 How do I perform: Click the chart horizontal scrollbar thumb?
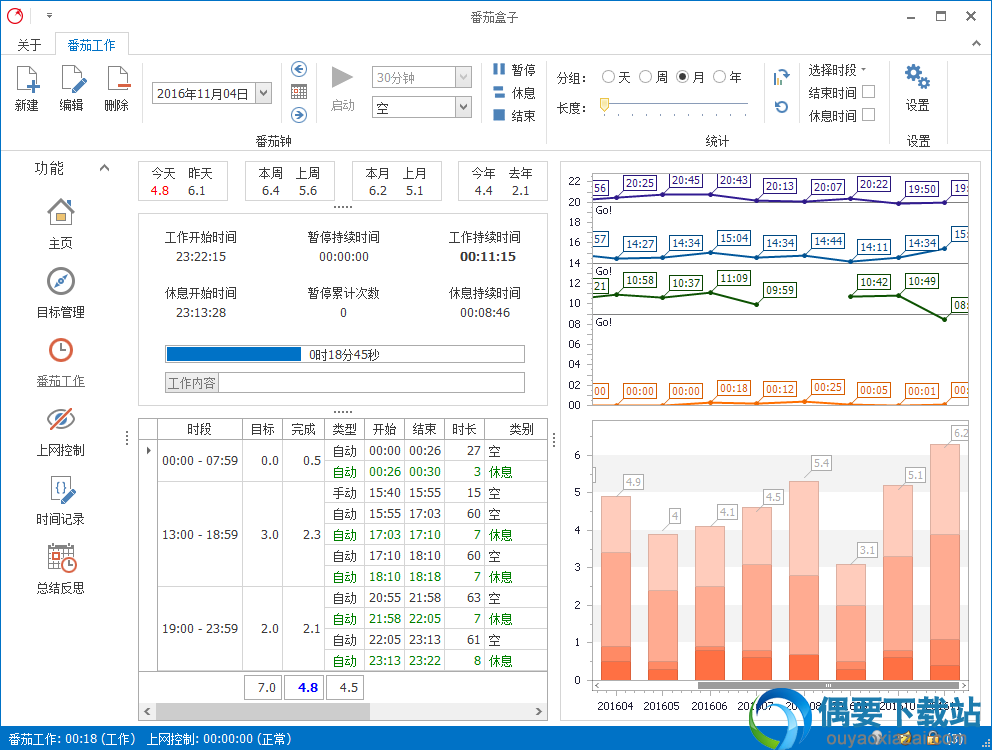pos(828,685)
